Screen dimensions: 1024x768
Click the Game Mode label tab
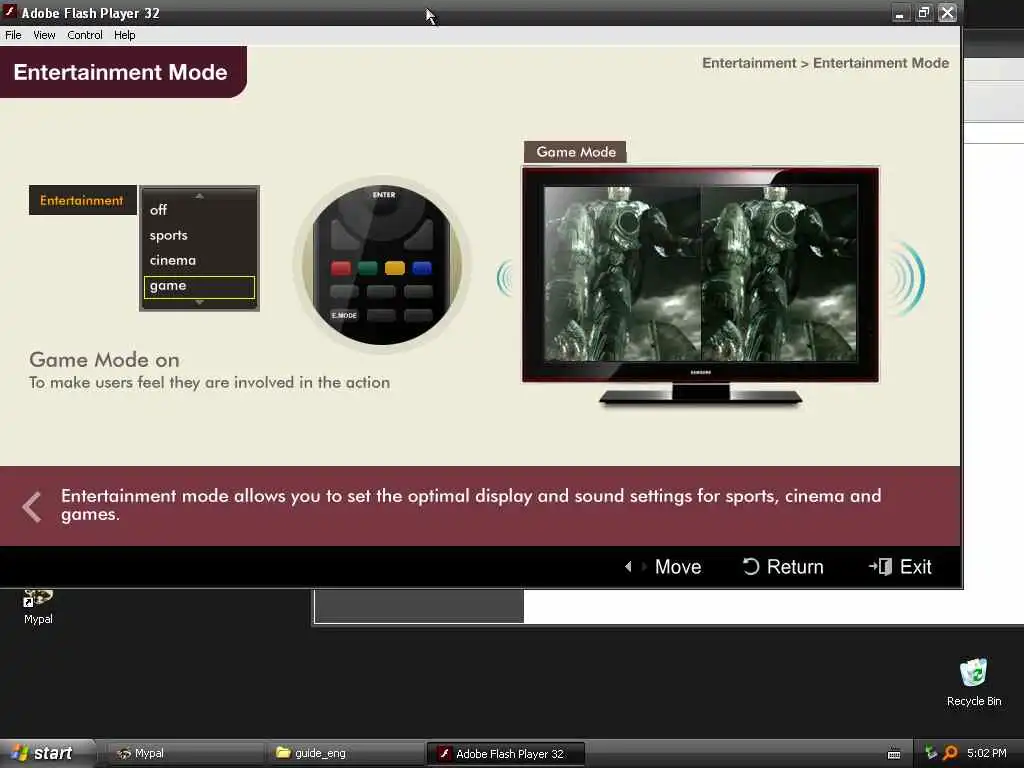pos(575,152)
